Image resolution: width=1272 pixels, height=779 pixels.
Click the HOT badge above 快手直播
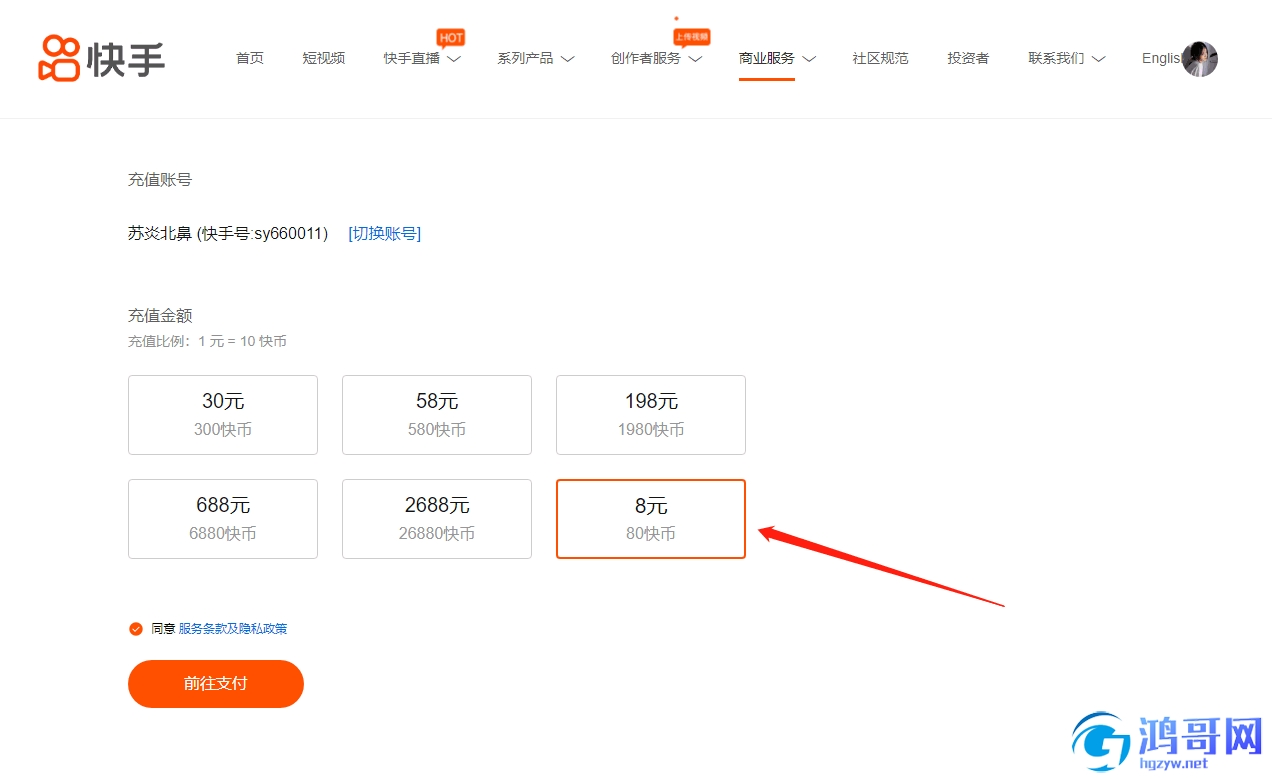(451, 38)
